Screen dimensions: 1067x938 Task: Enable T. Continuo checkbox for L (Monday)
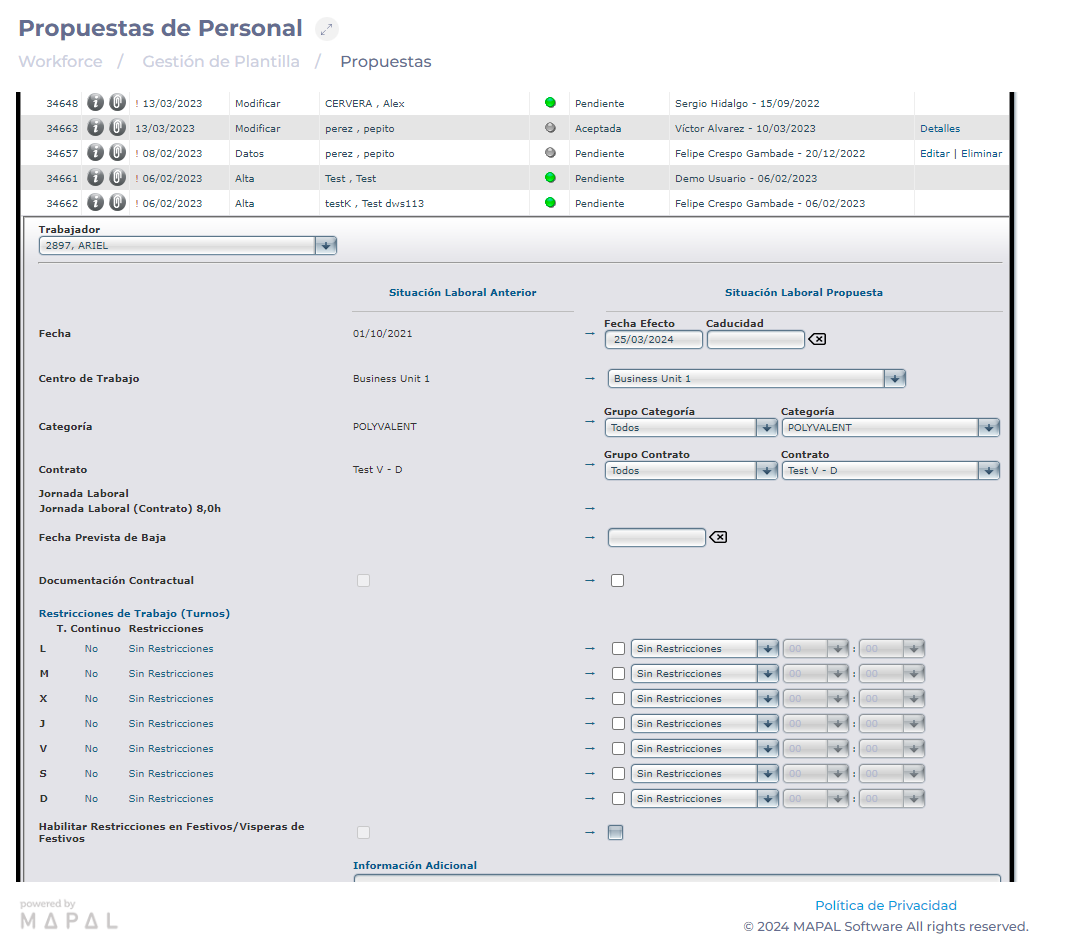coord(618,649)
